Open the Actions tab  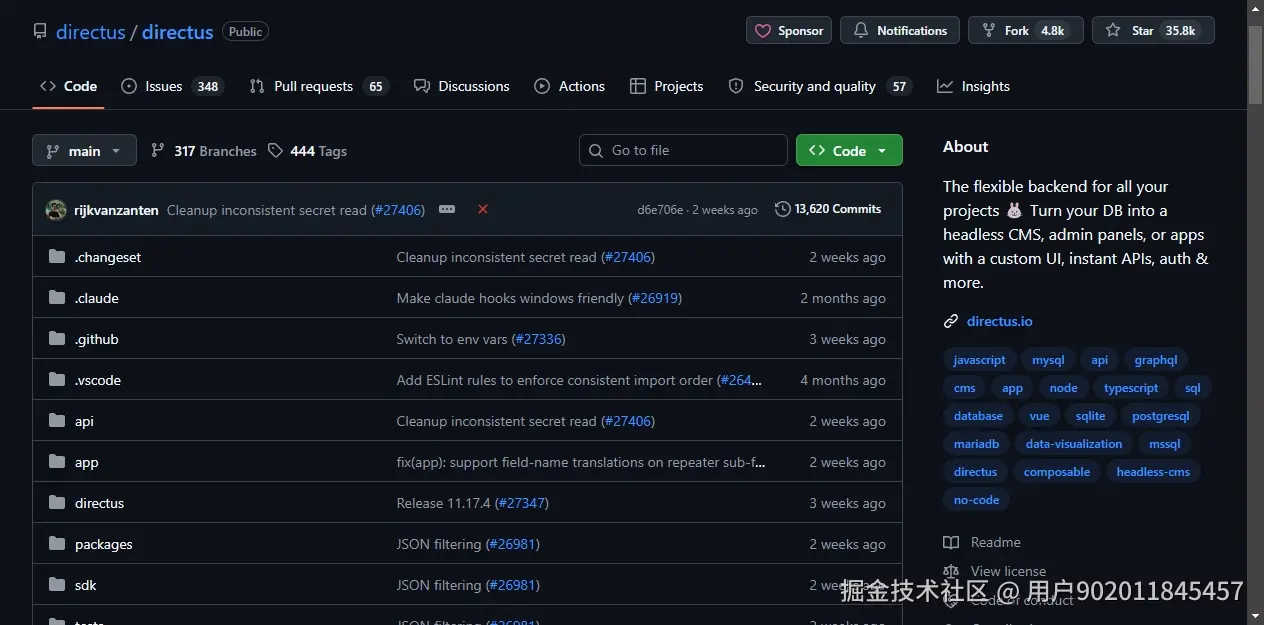tap(570, 86)
